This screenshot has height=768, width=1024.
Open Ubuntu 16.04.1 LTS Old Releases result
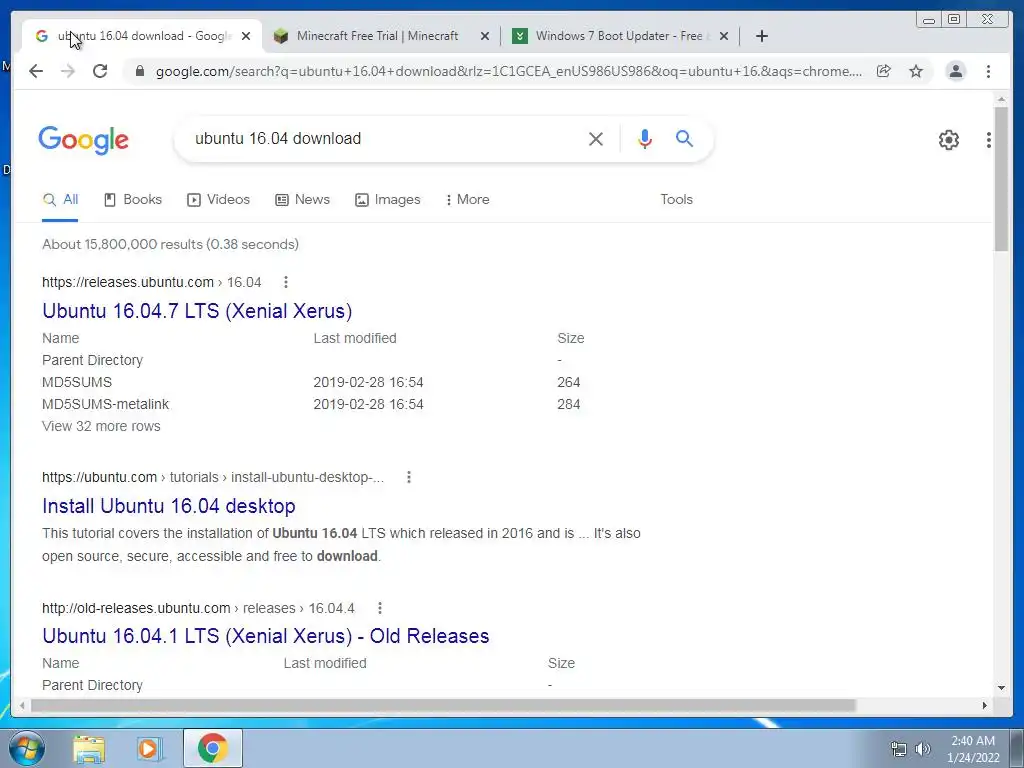pos(266,636)
